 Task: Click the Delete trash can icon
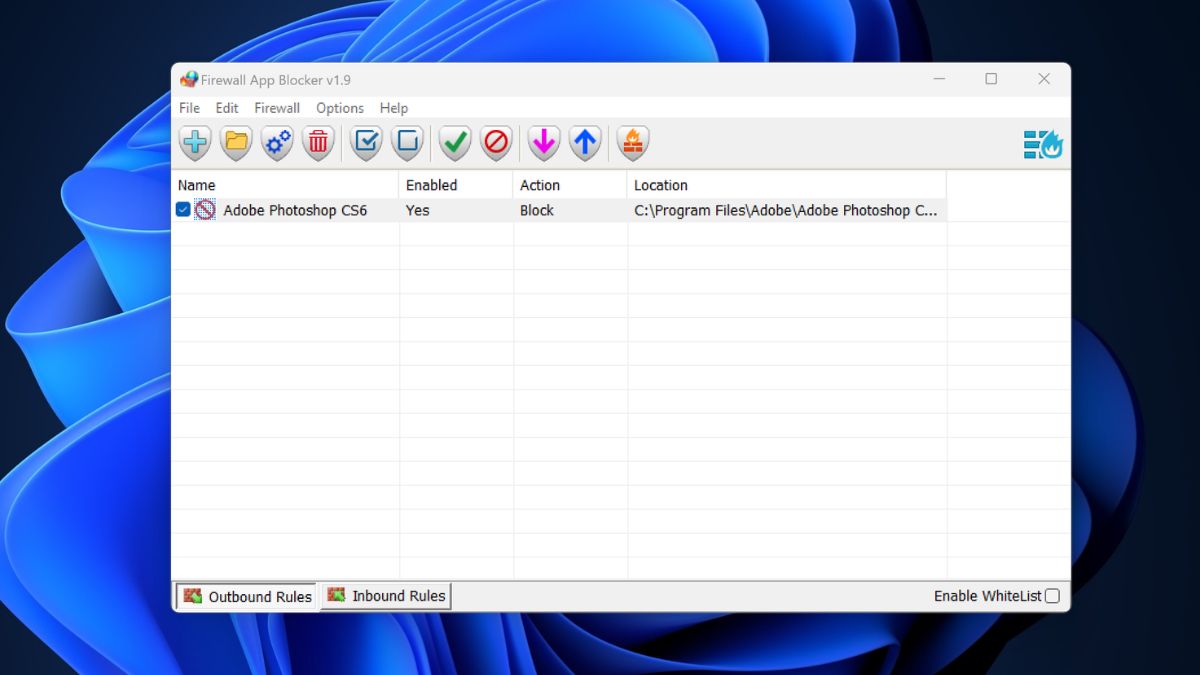[317, 143]
